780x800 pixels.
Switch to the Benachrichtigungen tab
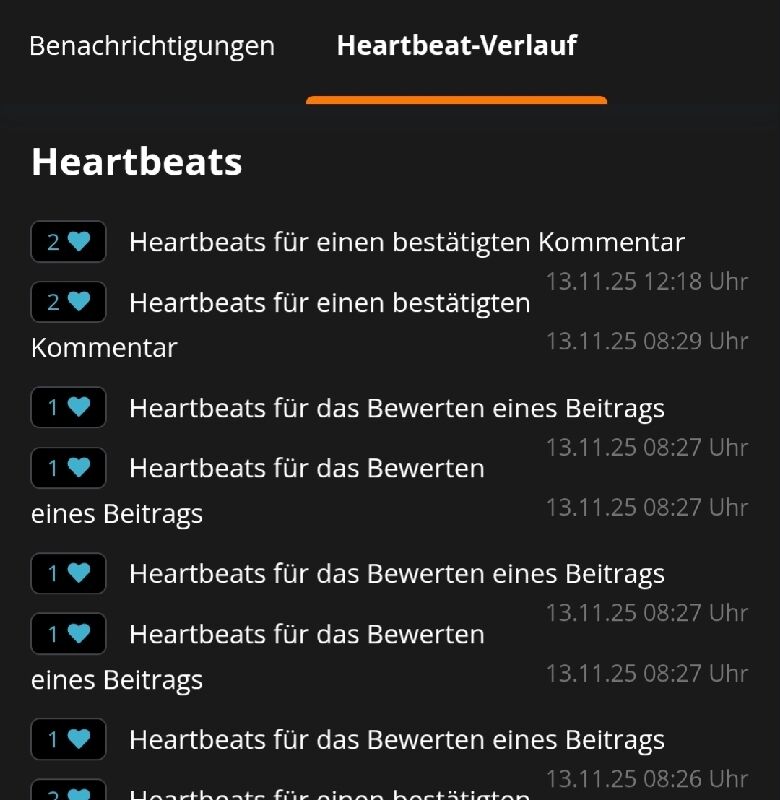(x=151, y=46)
